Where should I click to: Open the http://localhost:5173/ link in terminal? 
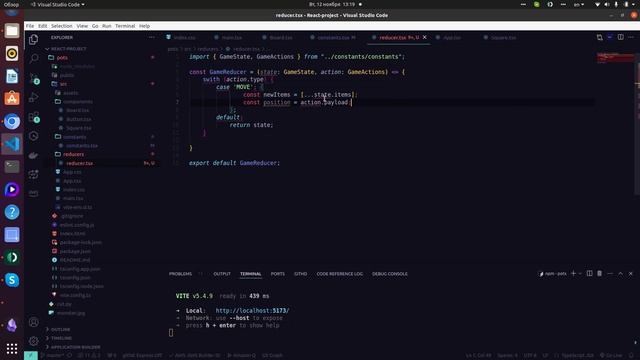[252, 311]
